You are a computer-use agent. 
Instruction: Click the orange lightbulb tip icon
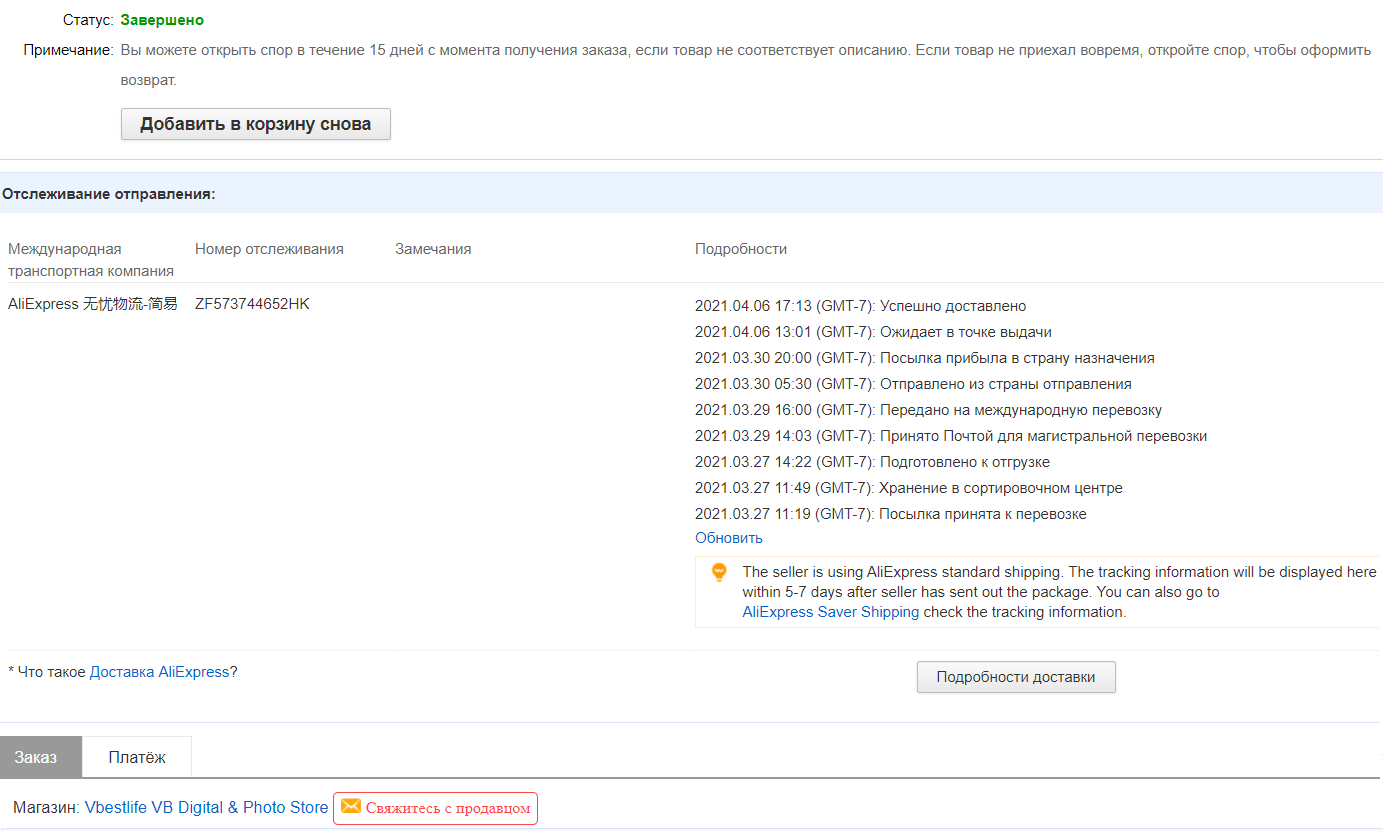(x=718, y=573)
